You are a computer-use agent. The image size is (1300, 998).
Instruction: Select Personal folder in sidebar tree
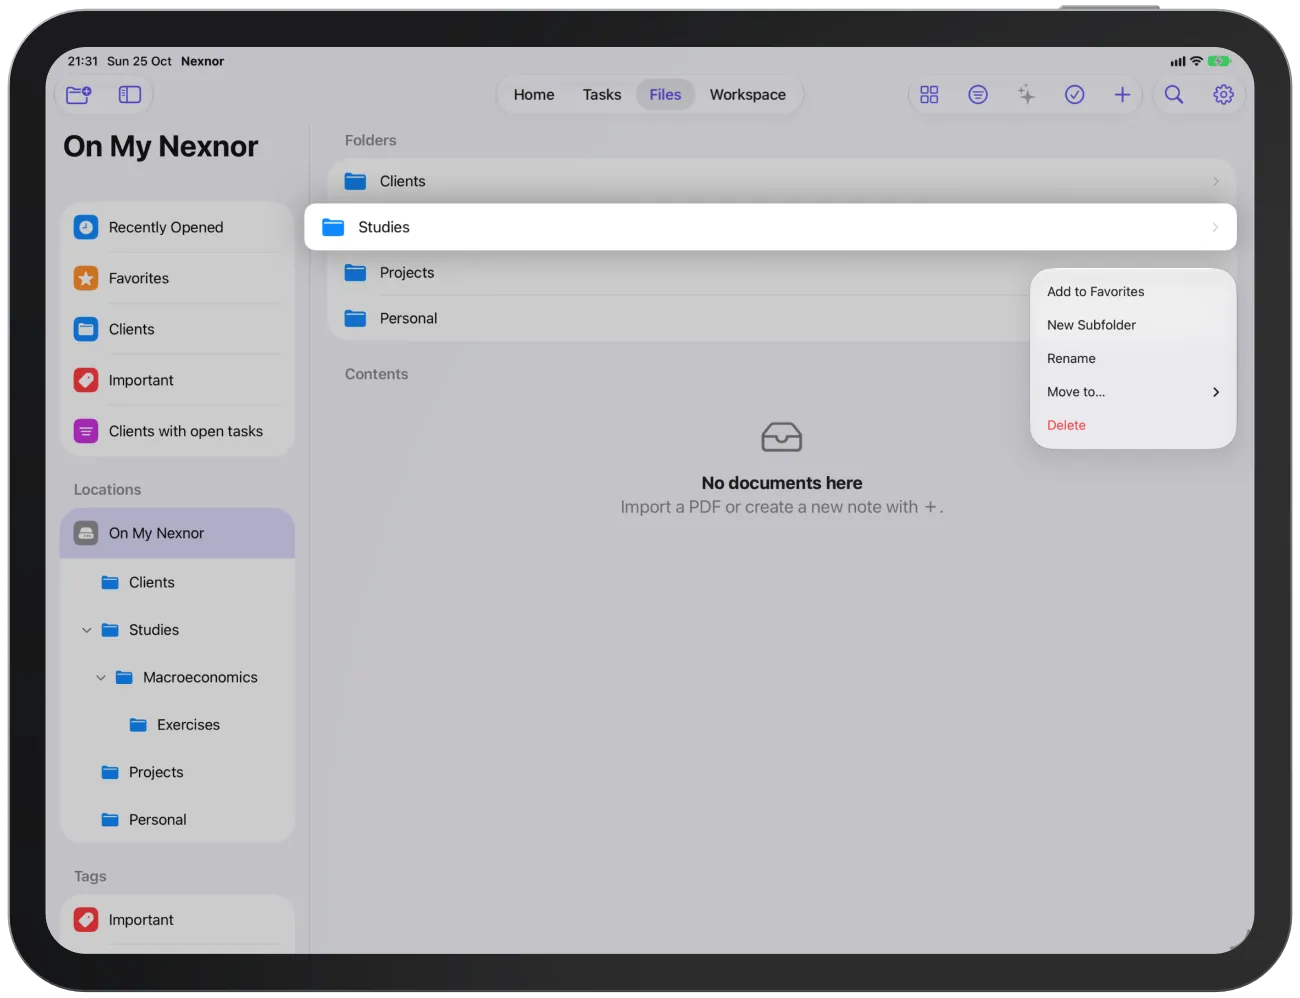pyautogui.click(x=177, y=820)
